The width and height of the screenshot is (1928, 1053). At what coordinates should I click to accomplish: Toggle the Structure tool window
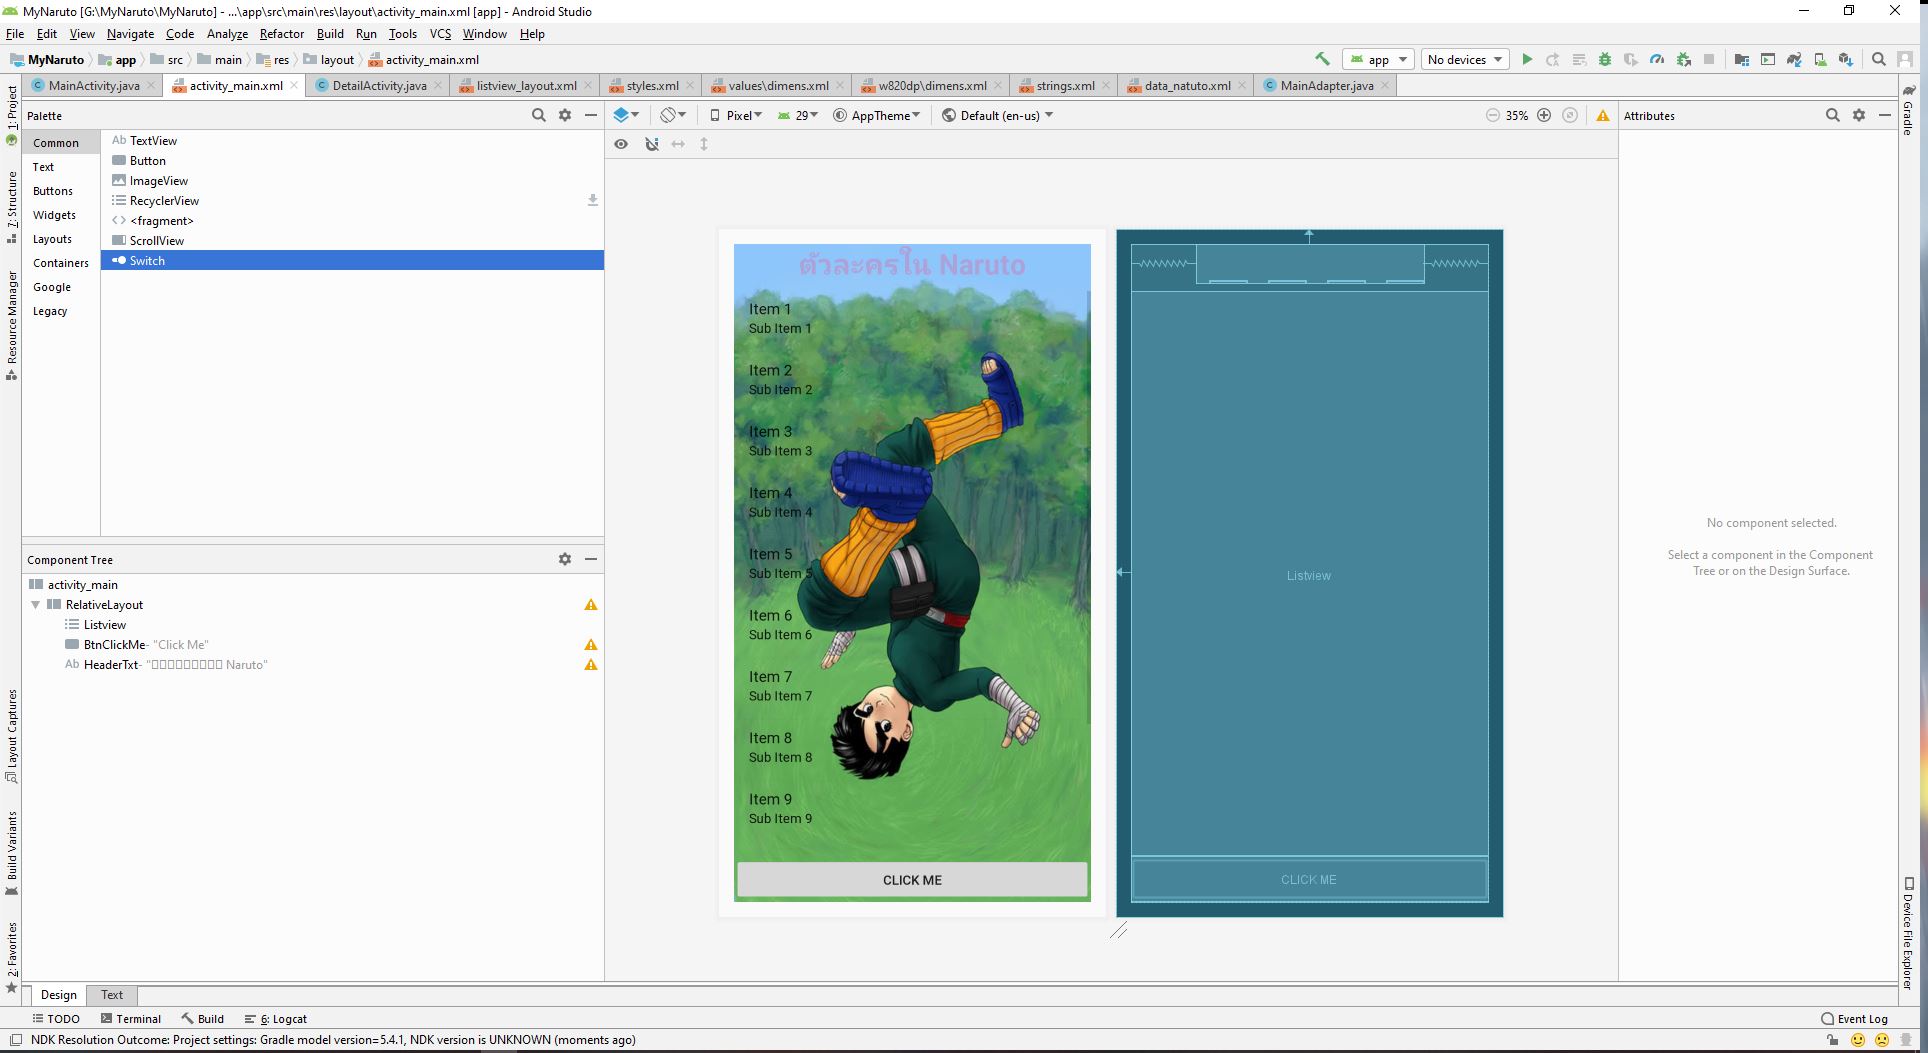pos(11,206)
